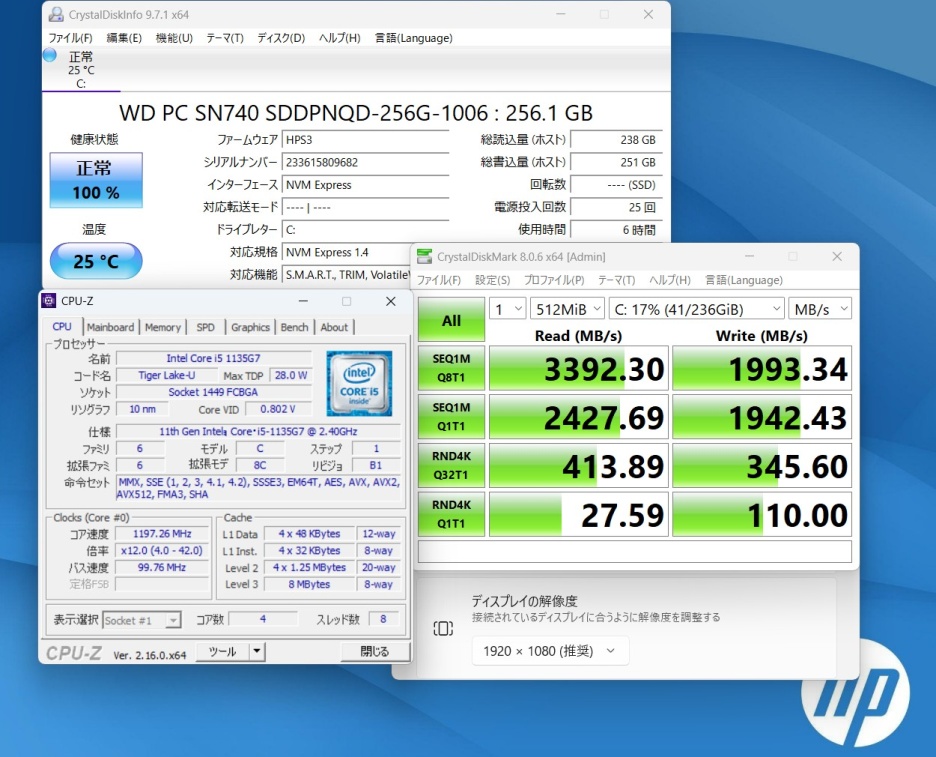Click the 正常 100% health status button
This screenshot has height=757, width=936.
click(x=96, y=180)
